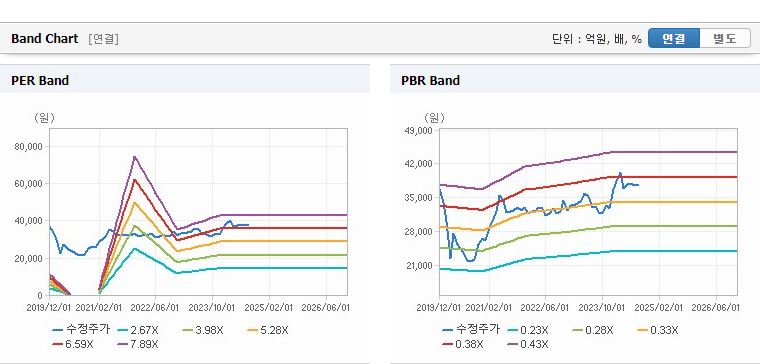Click the PBR Band panel title
Image resolution: width=760 pixels, height=364 pixels.
(430, 80)
